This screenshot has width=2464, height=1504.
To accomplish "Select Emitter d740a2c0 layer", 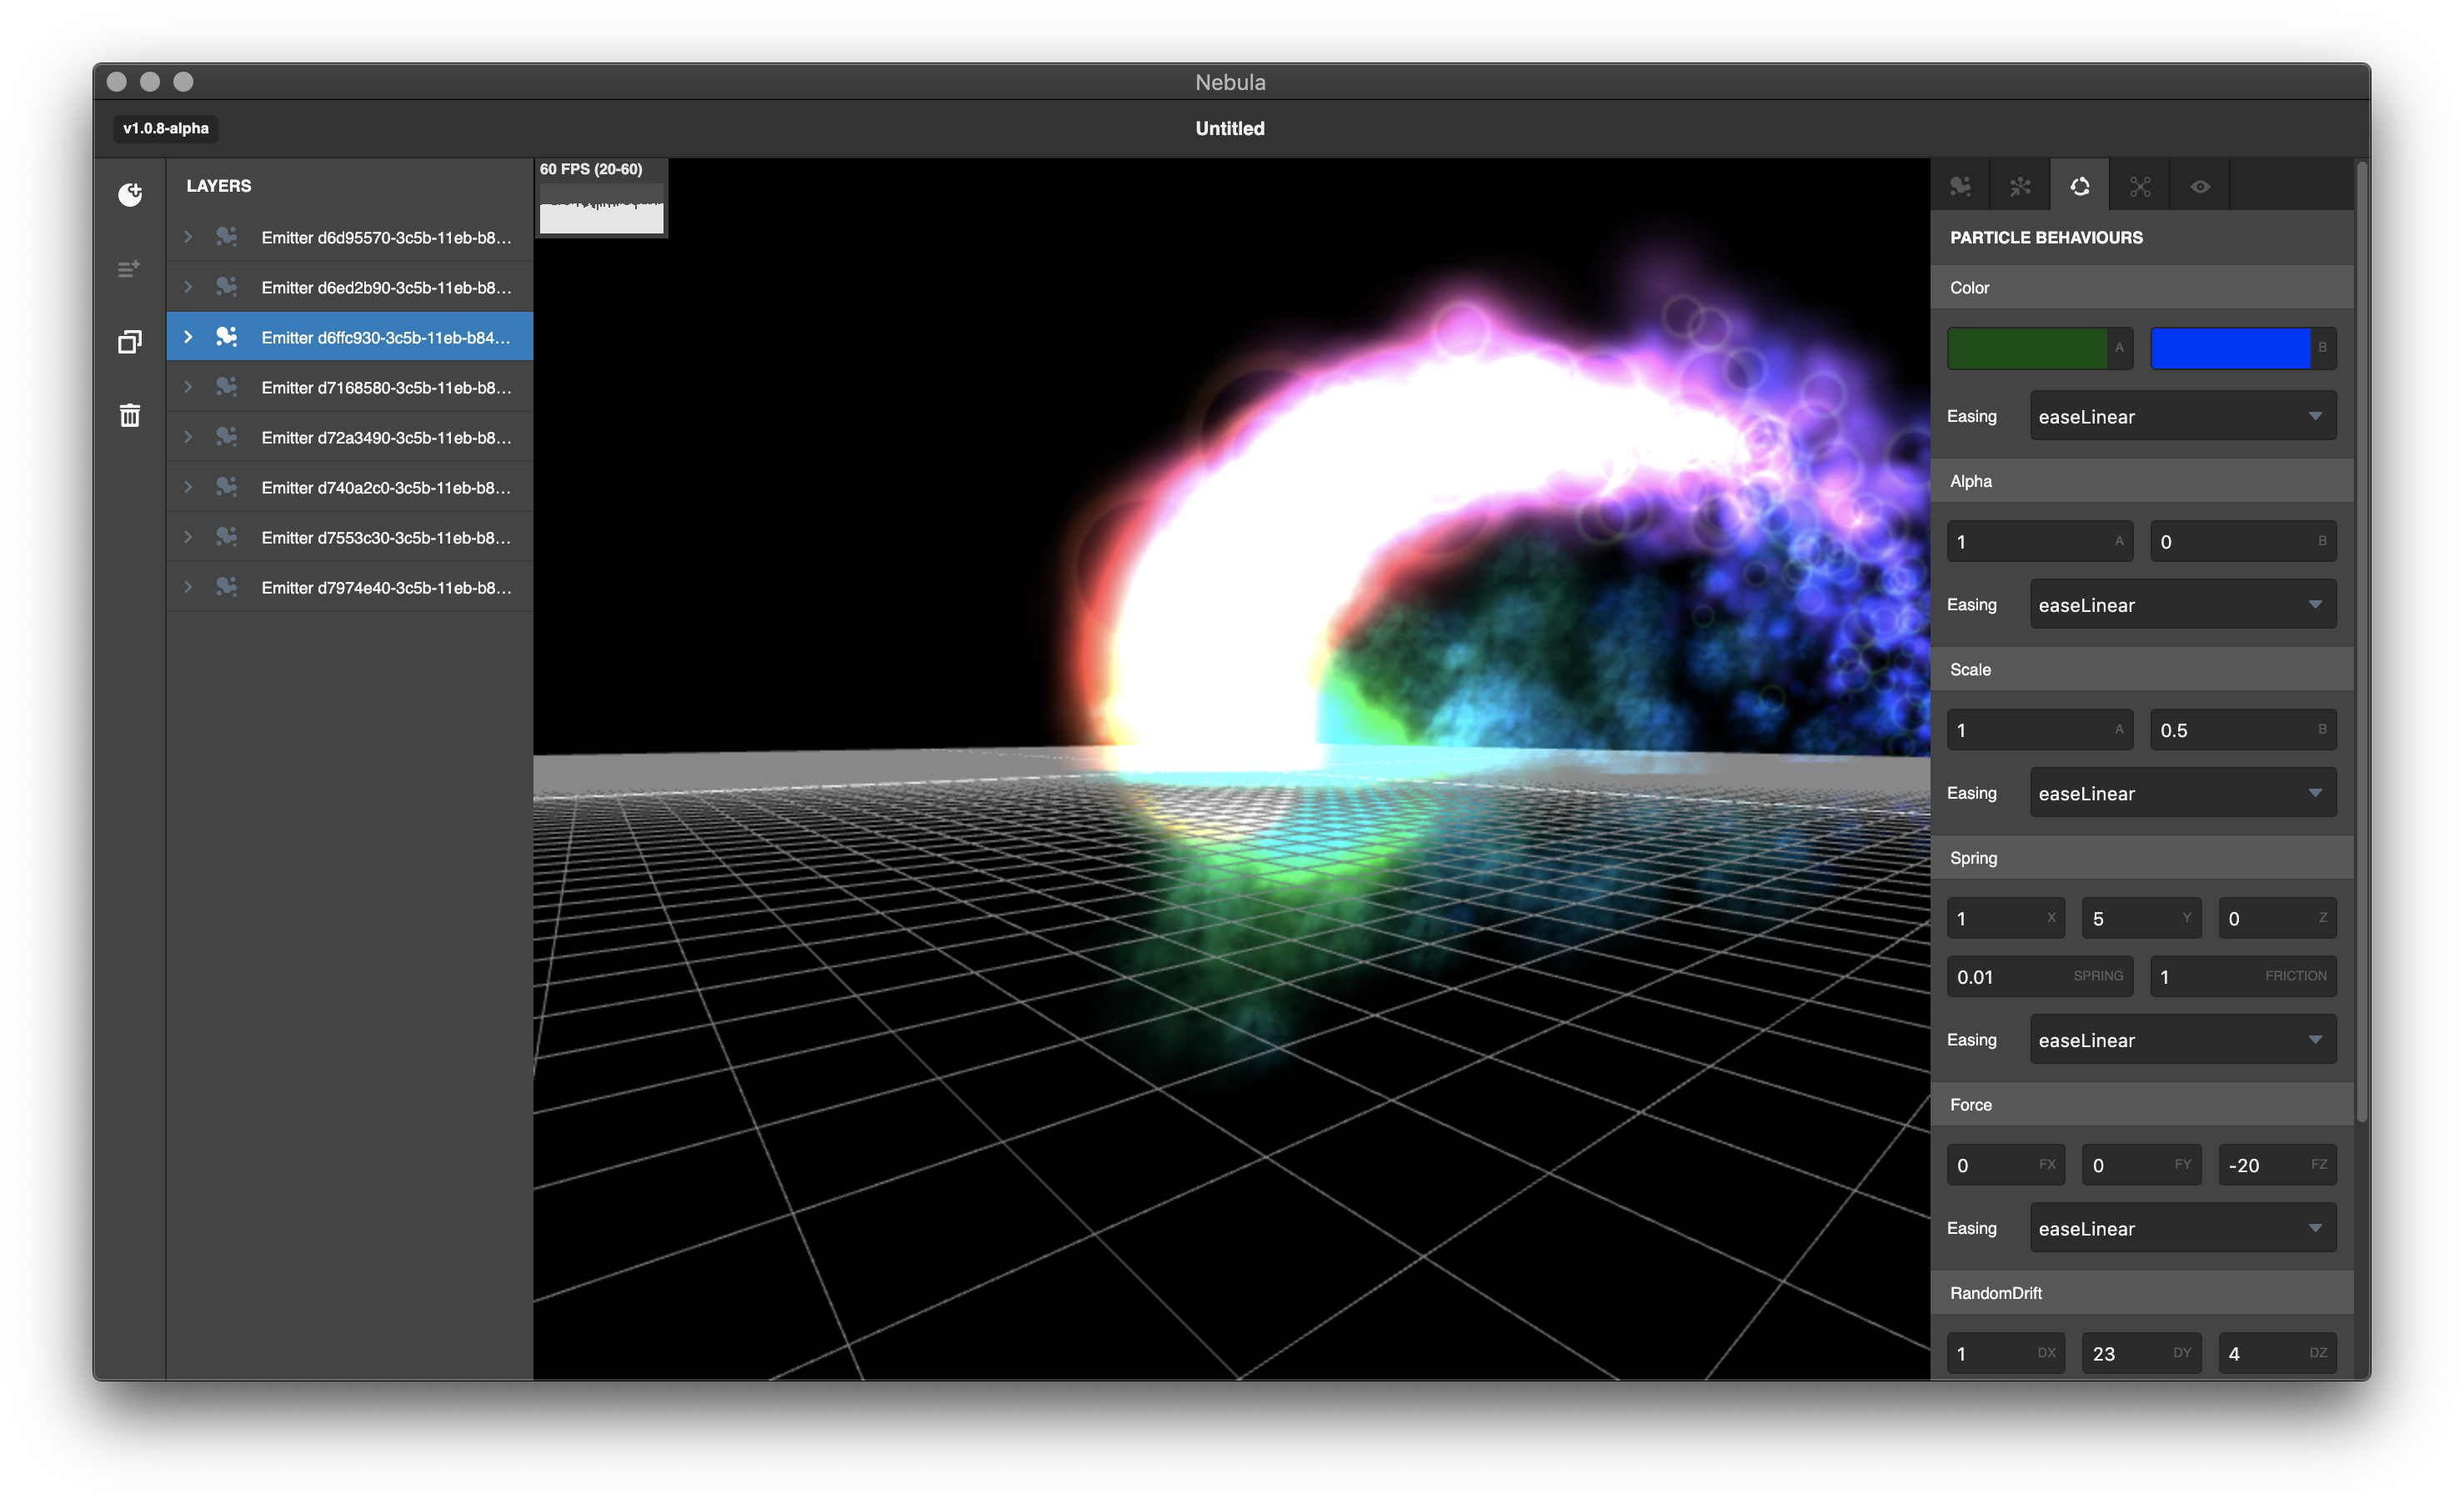I will 385,487.
